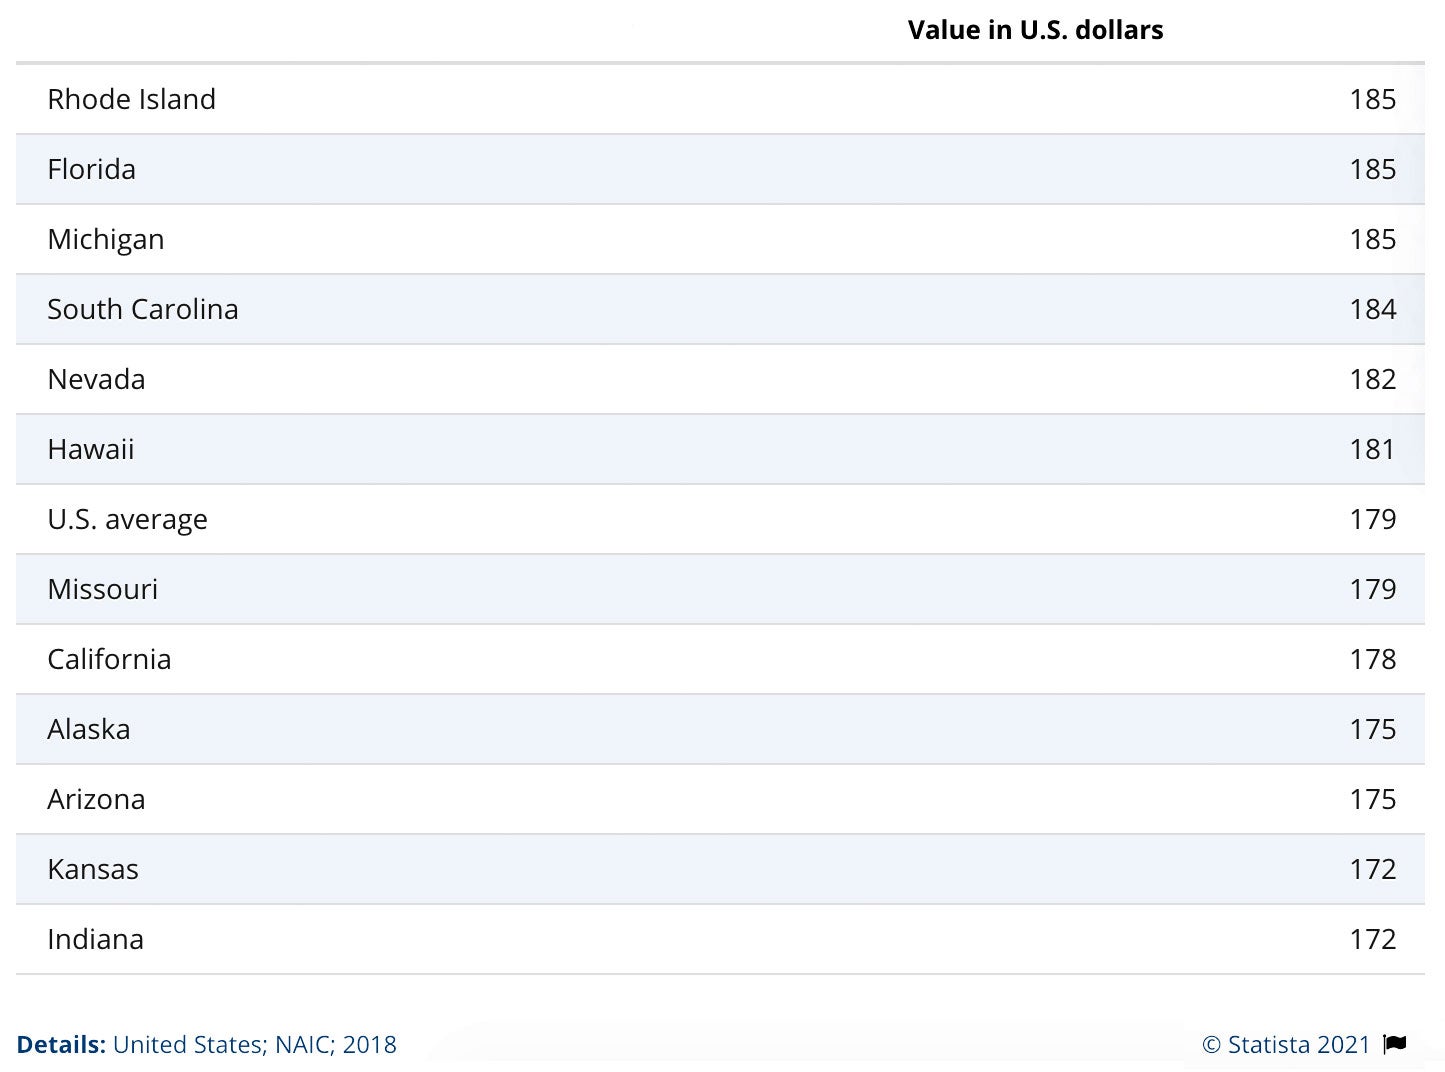The width and height of the screenshot is (1445, 1072).
Task: Click the Details label
Action: (x=61, y=1044)
